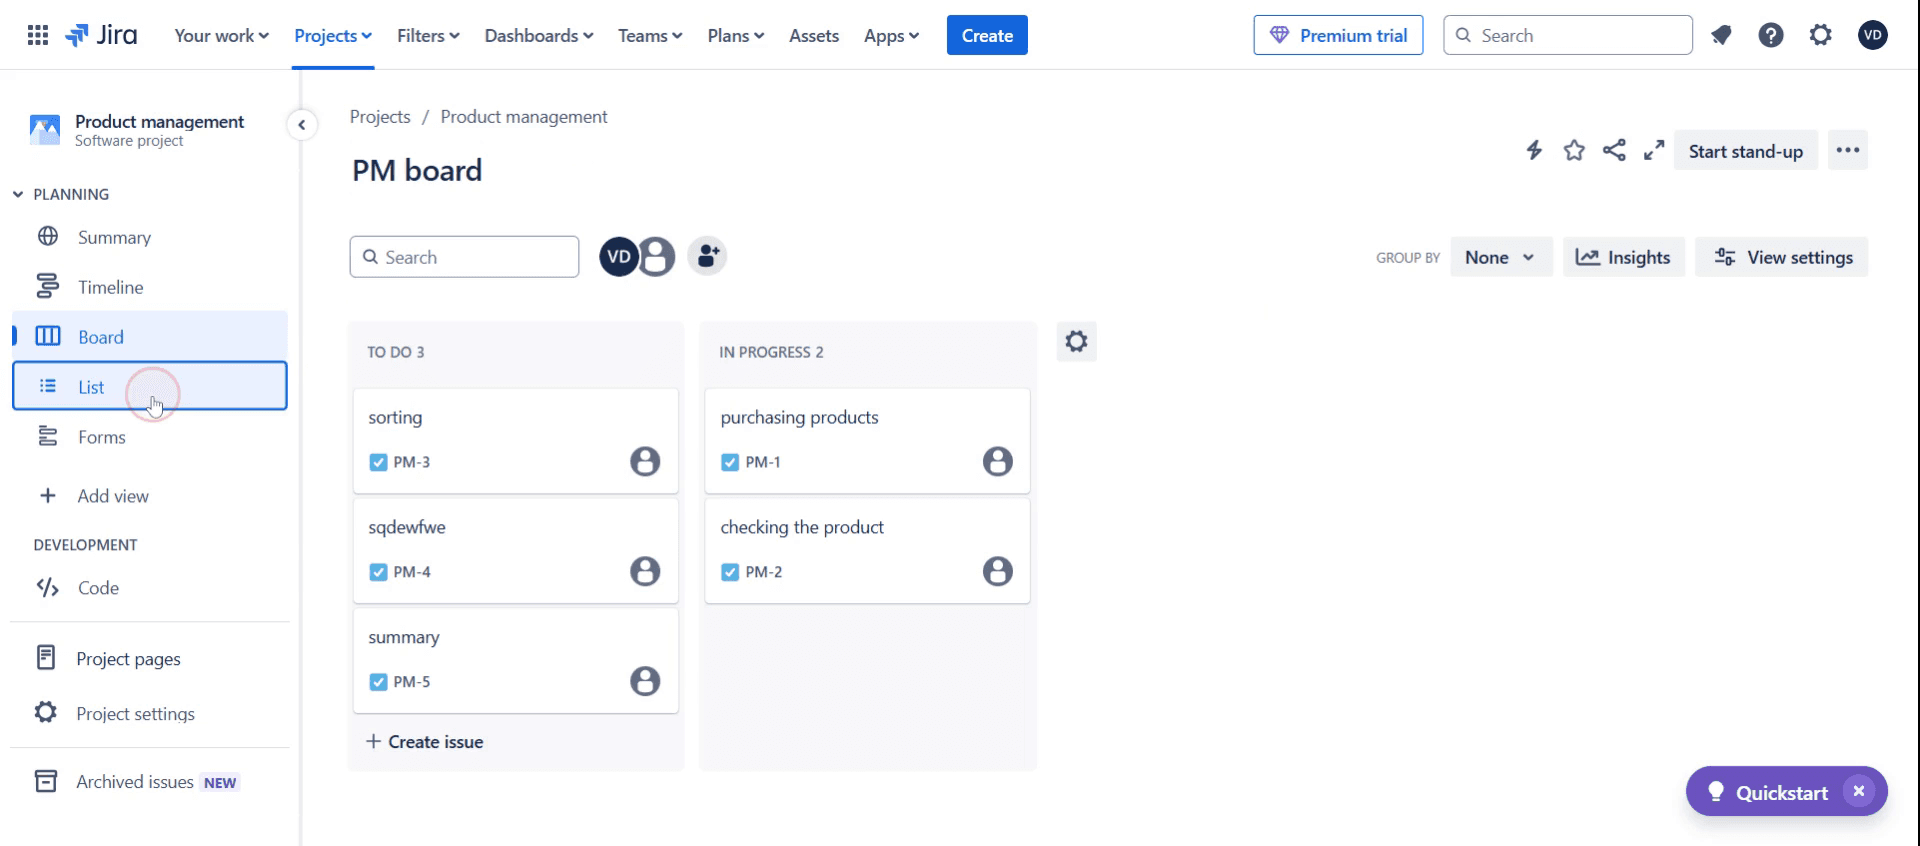Open the 'purchasing products' card
Screen dimensions: 1920x846
[867, 440]
